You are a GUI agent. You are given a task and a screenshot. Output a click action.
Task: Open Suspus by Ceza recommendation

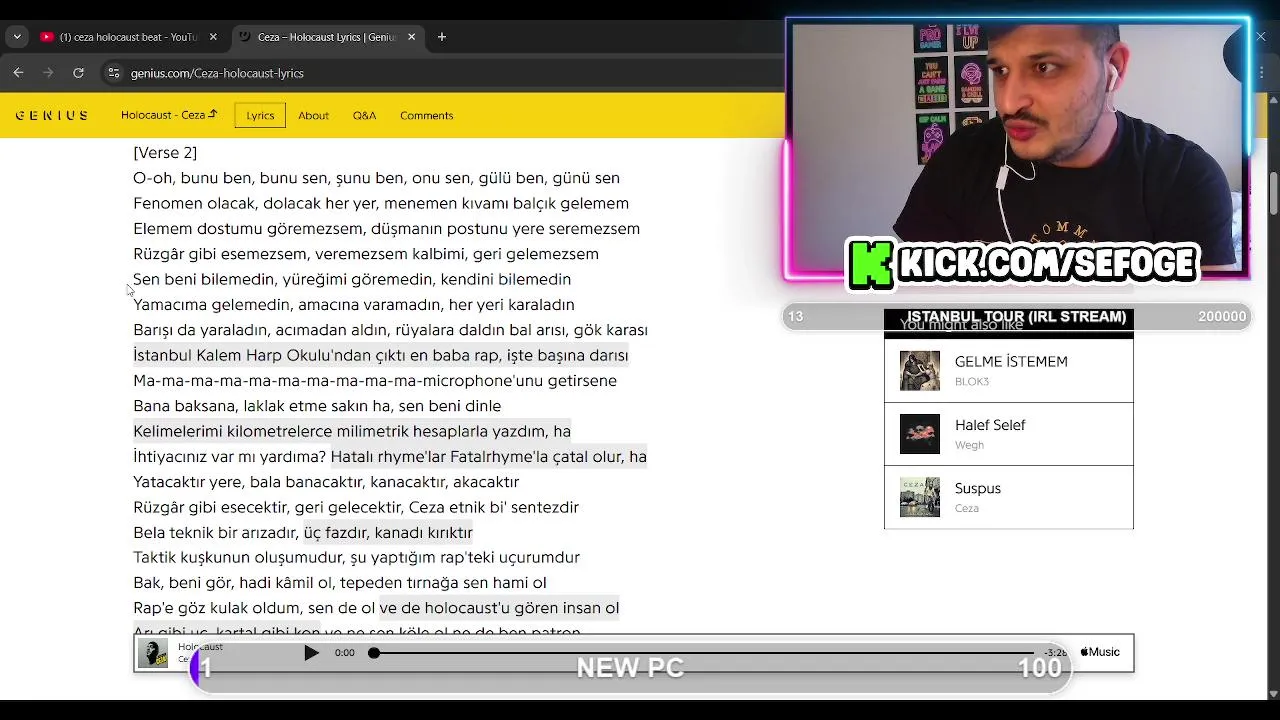pos(1009,497)
